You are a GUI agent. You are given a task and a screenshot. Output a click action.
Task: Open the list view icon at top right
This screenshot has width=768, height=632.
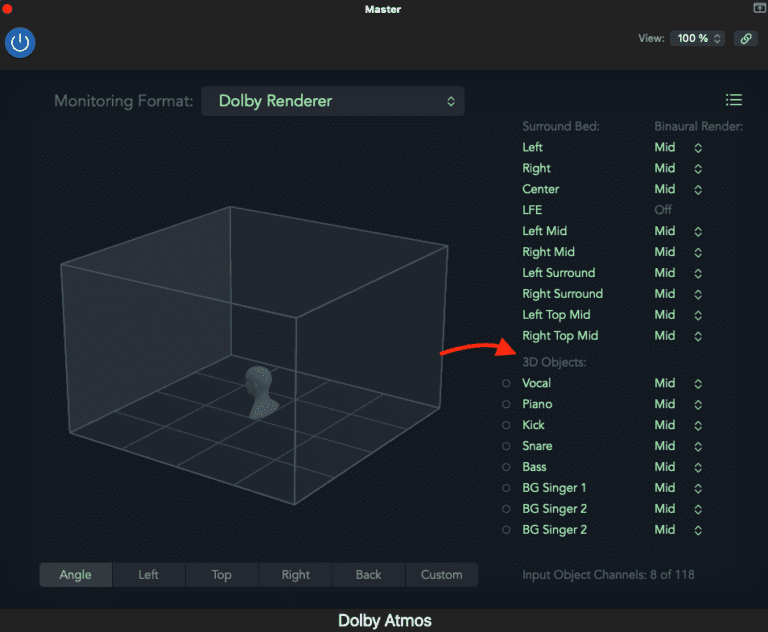(734, 100)
